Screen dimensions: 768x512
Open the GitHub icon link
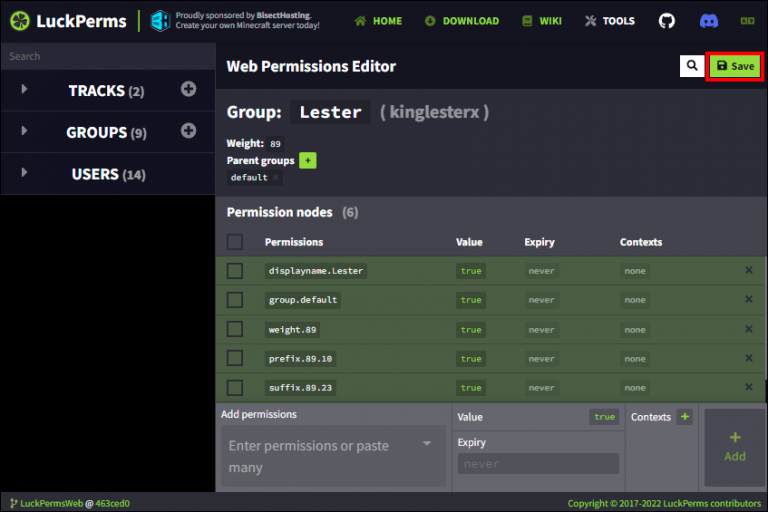(667, 21)
